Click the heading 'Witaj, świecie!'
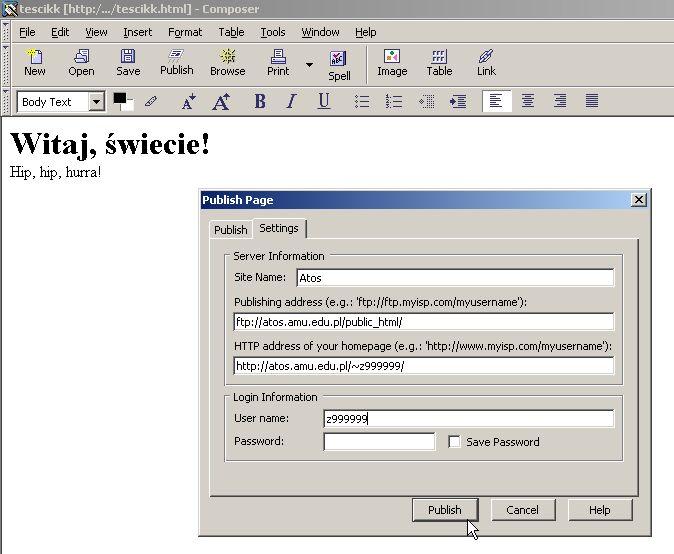 110,144
